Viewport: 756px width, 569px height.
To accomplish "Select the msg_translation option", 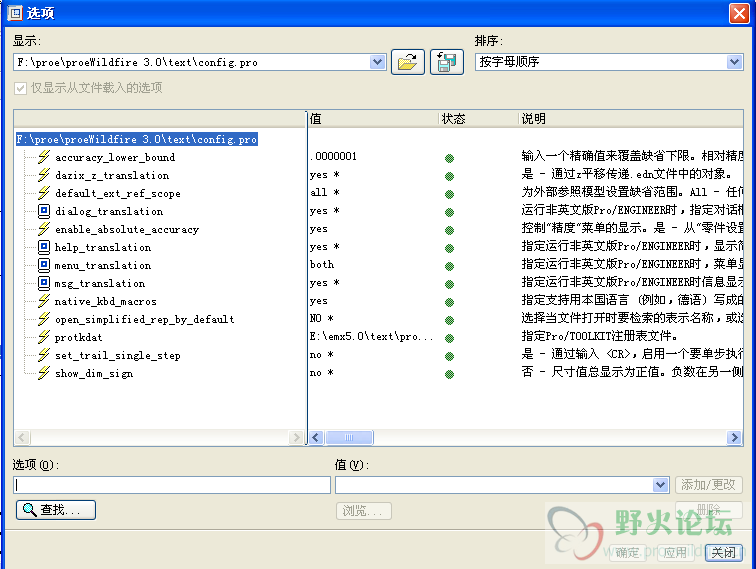I will click(100, 283).
